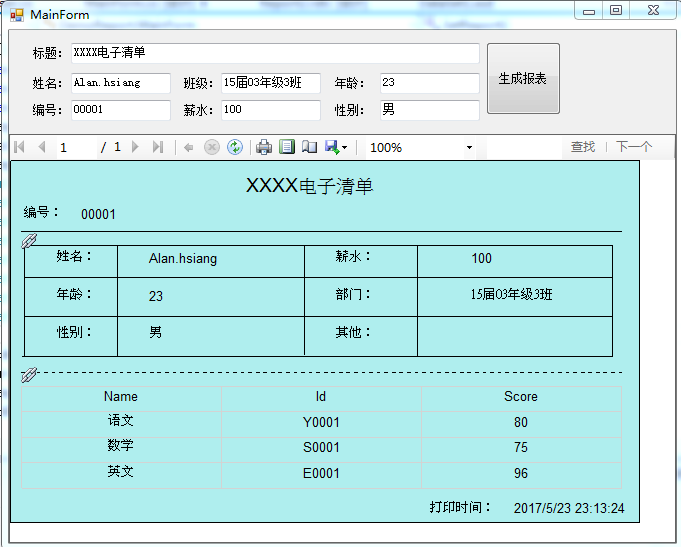Close the MainForm window
Screen dimensions: 681x547
(x=653, y=11)
